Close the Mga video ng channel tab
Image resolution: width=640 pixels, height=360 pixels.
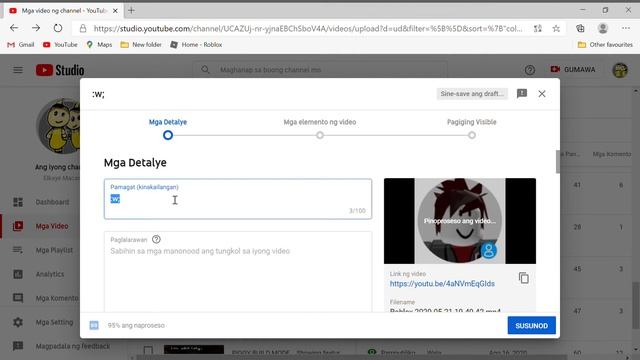pyautogui.click(x=115, y=11)
